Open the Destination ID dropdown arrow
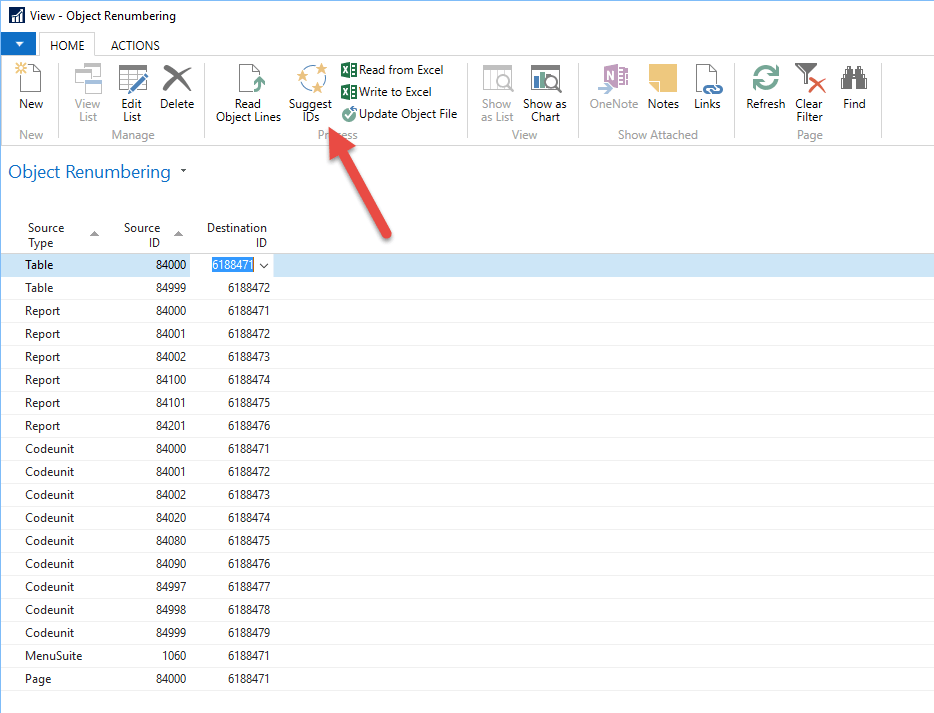This screenshot has width=934, height=713. (264, 265)
